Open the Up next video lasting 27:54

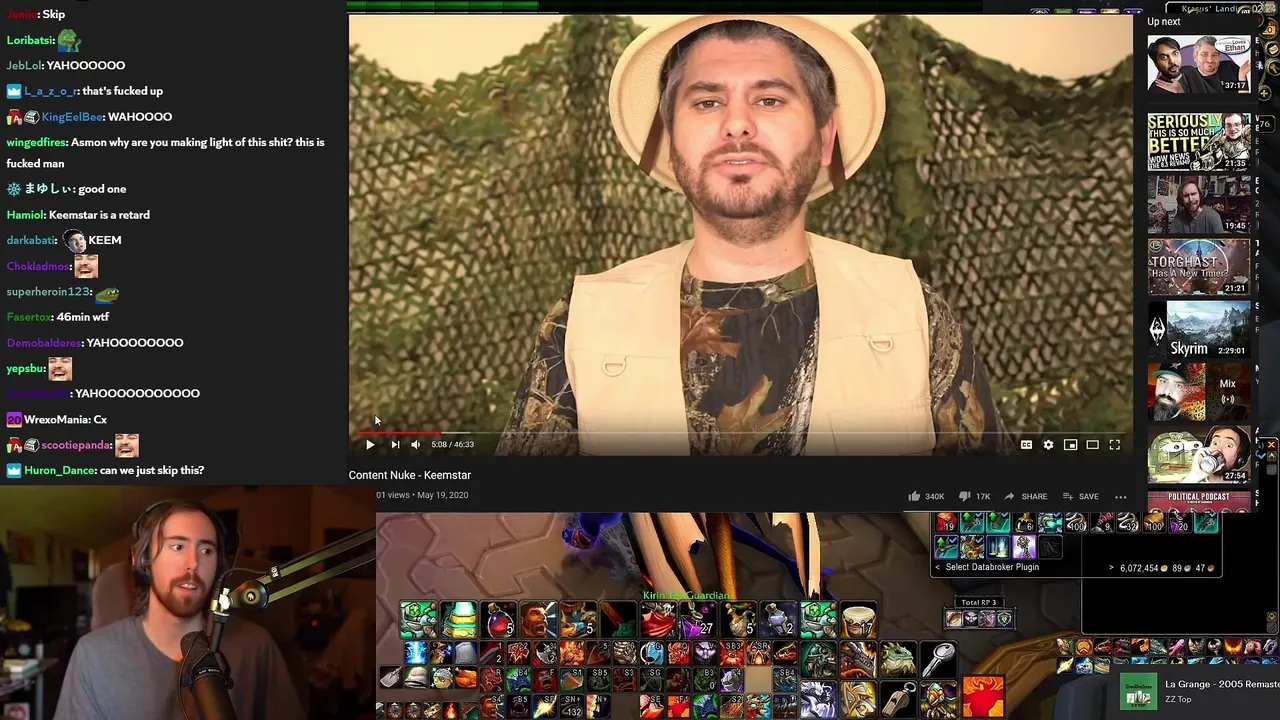coord(1198,455)
